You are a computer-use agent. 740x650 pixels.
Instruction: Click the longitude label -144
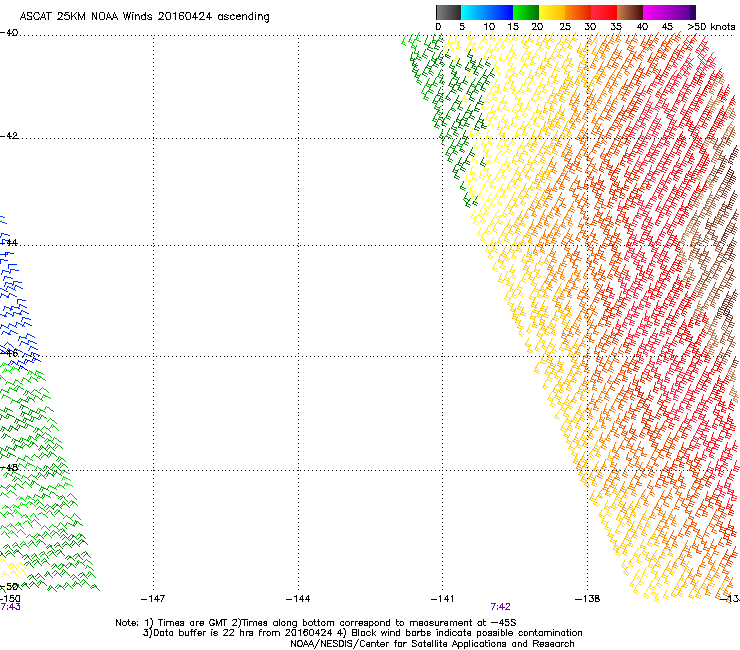coord(298,599)
